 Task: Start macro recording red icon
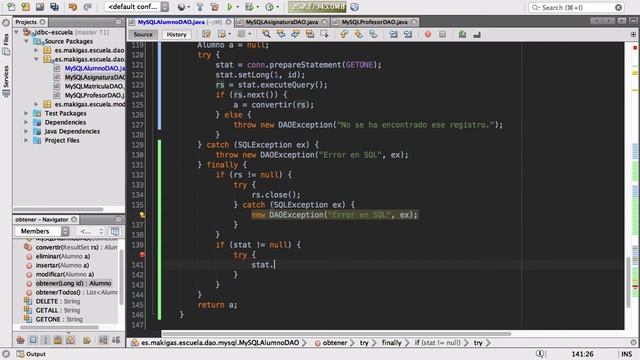click(428, 34)
